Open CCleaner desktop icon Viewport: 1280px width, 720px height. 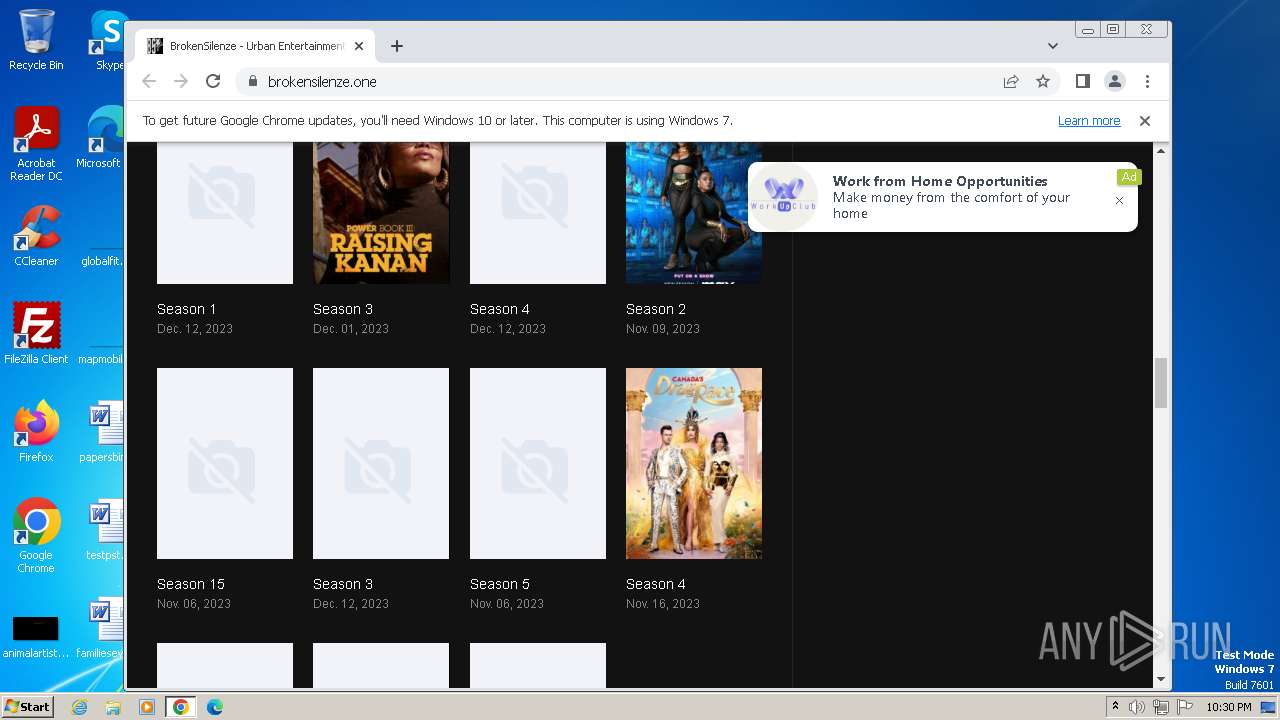[36, 236]
